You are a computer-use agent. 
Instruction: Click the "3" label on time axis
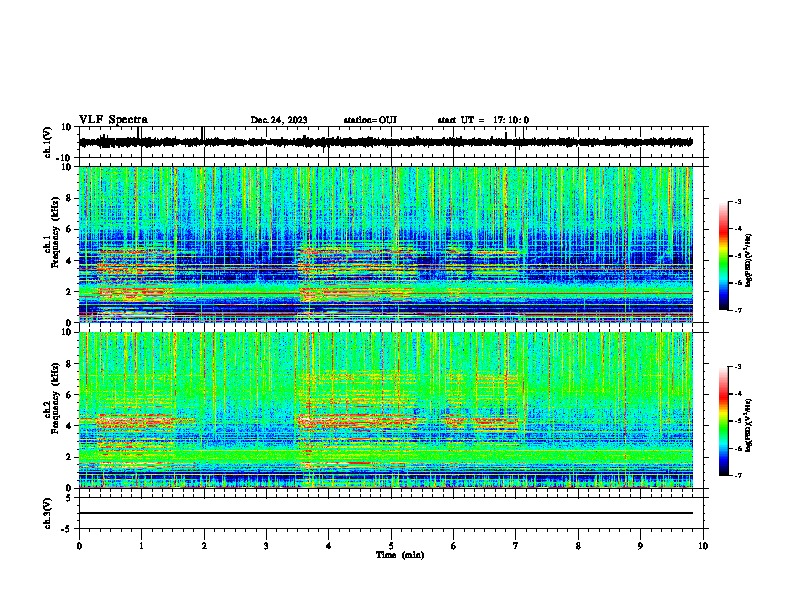click(266, 546)
